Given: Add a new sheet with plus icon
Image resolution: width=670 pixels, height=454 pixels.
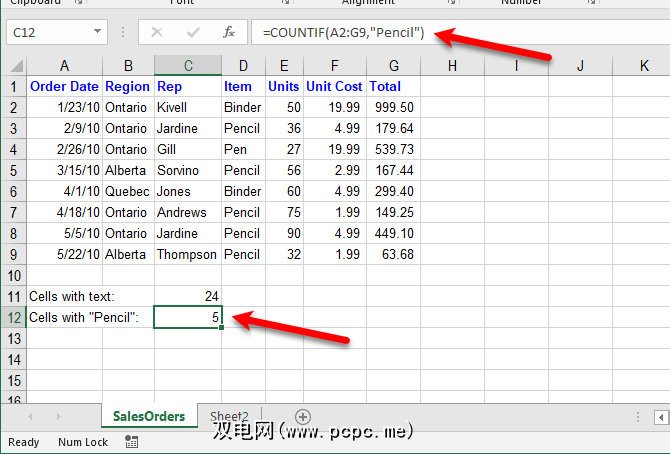Looking at the screenshot, I should tap(303, 416).
